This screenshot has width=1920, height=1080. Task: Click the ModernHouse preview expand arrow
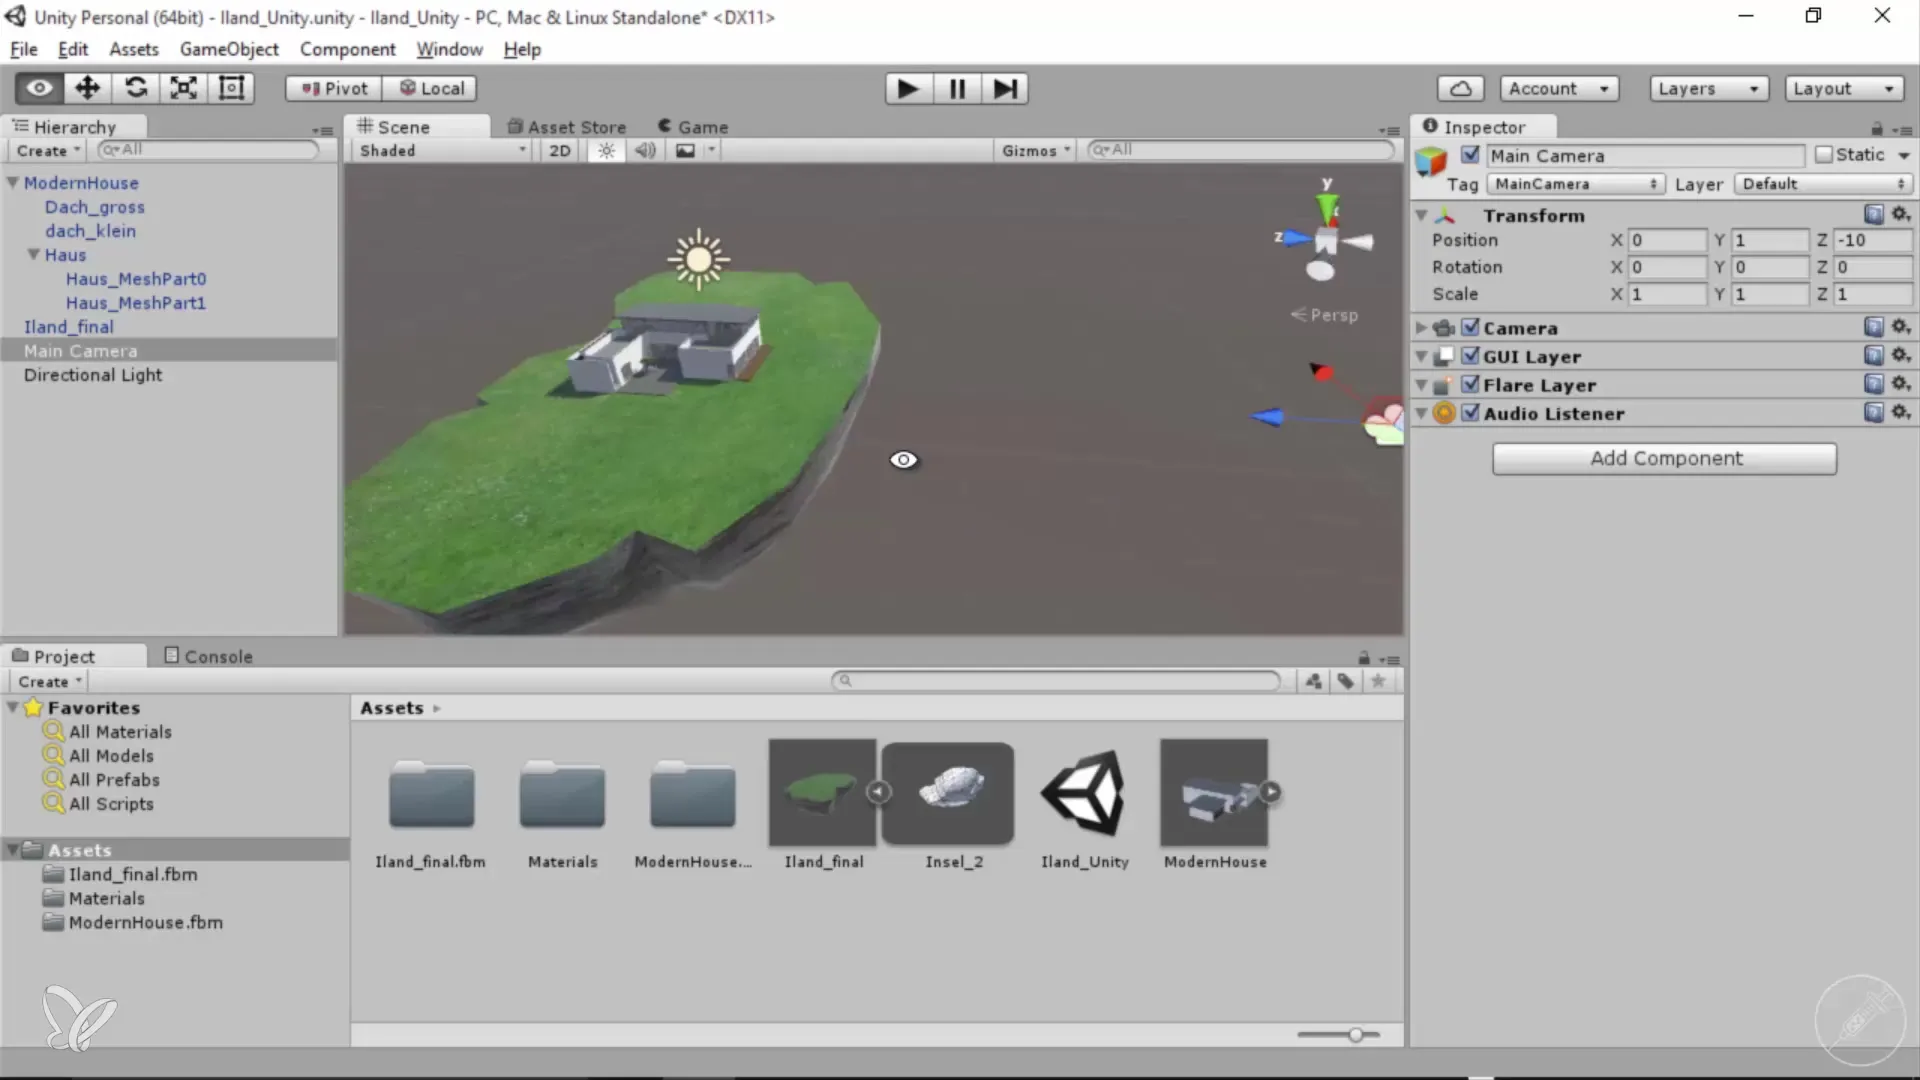coord(1270,792)
